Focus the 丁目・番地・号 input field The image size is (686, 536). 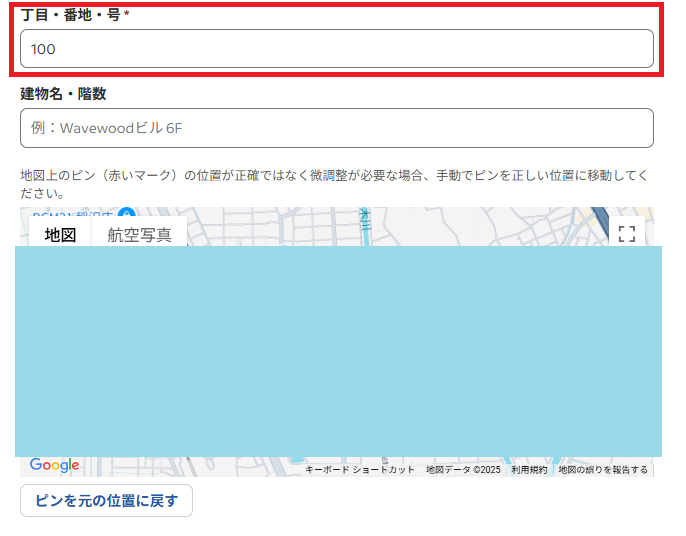click(x=336, y=49)
